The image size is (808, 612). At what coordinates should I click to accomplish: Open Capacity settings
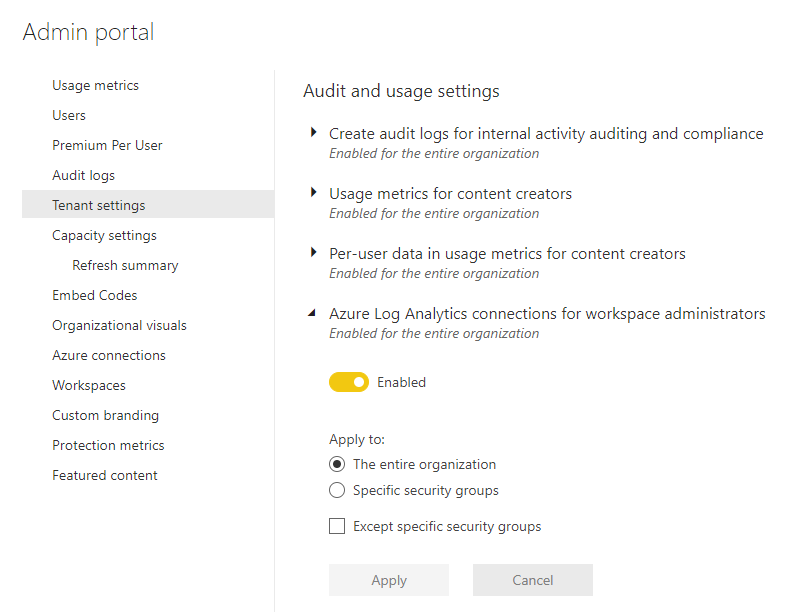coord(104,235)
